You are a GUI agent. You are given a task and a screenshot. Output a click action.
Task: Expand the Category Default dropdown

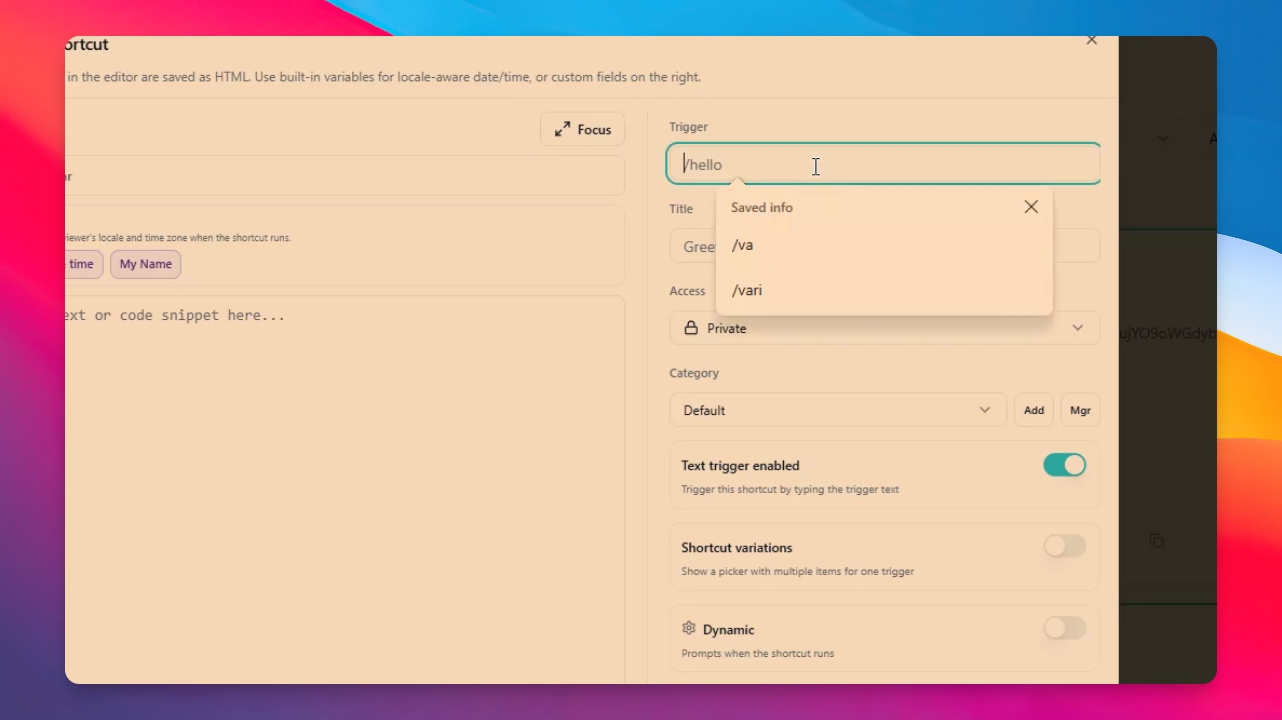pyautogui.click(x=838, y=410)
